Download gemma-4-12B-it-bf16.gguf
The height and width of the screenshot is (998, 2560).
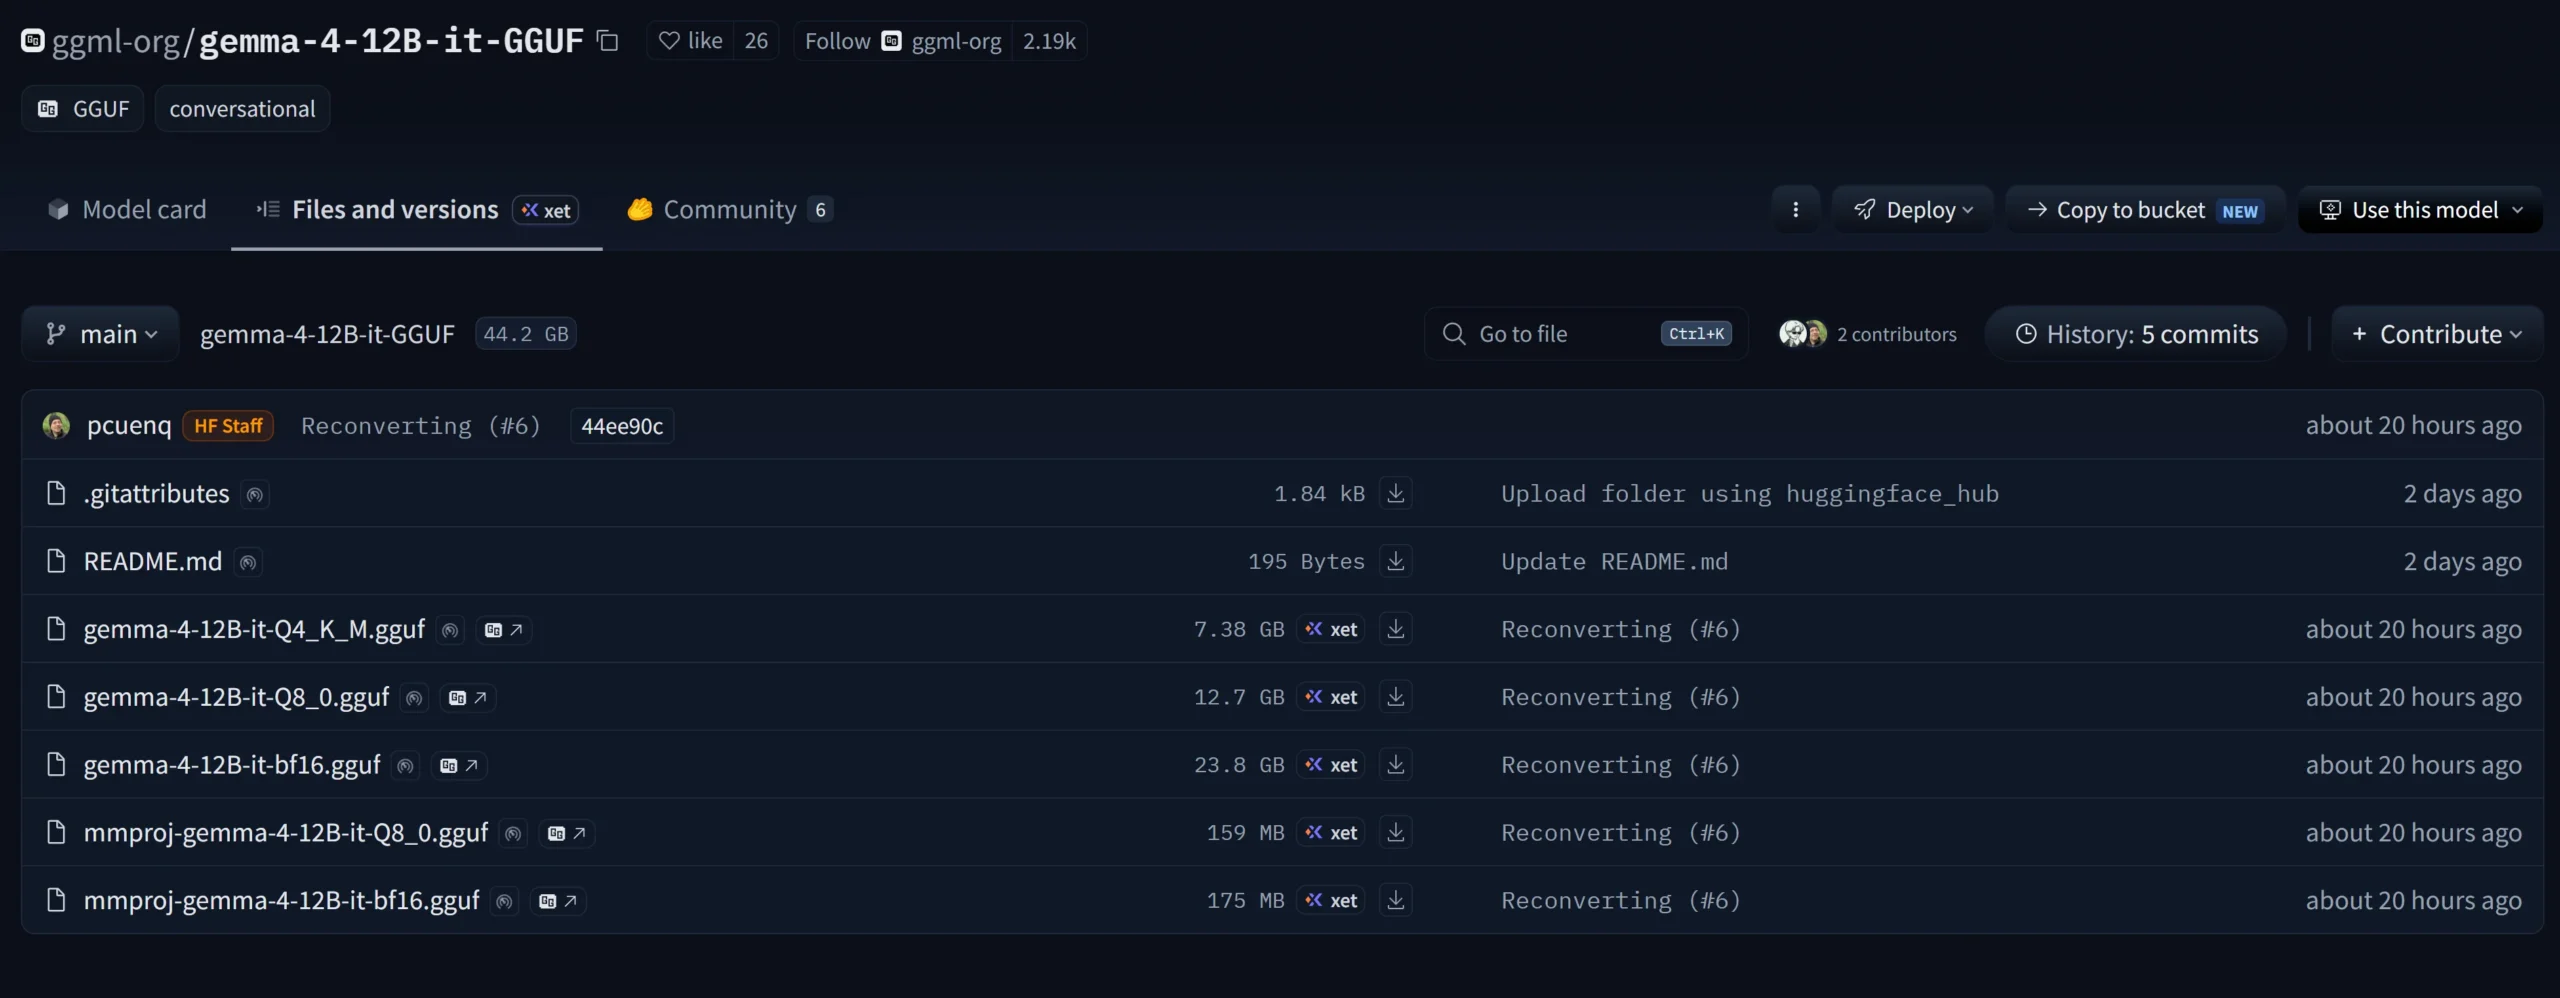(1396, 765)
